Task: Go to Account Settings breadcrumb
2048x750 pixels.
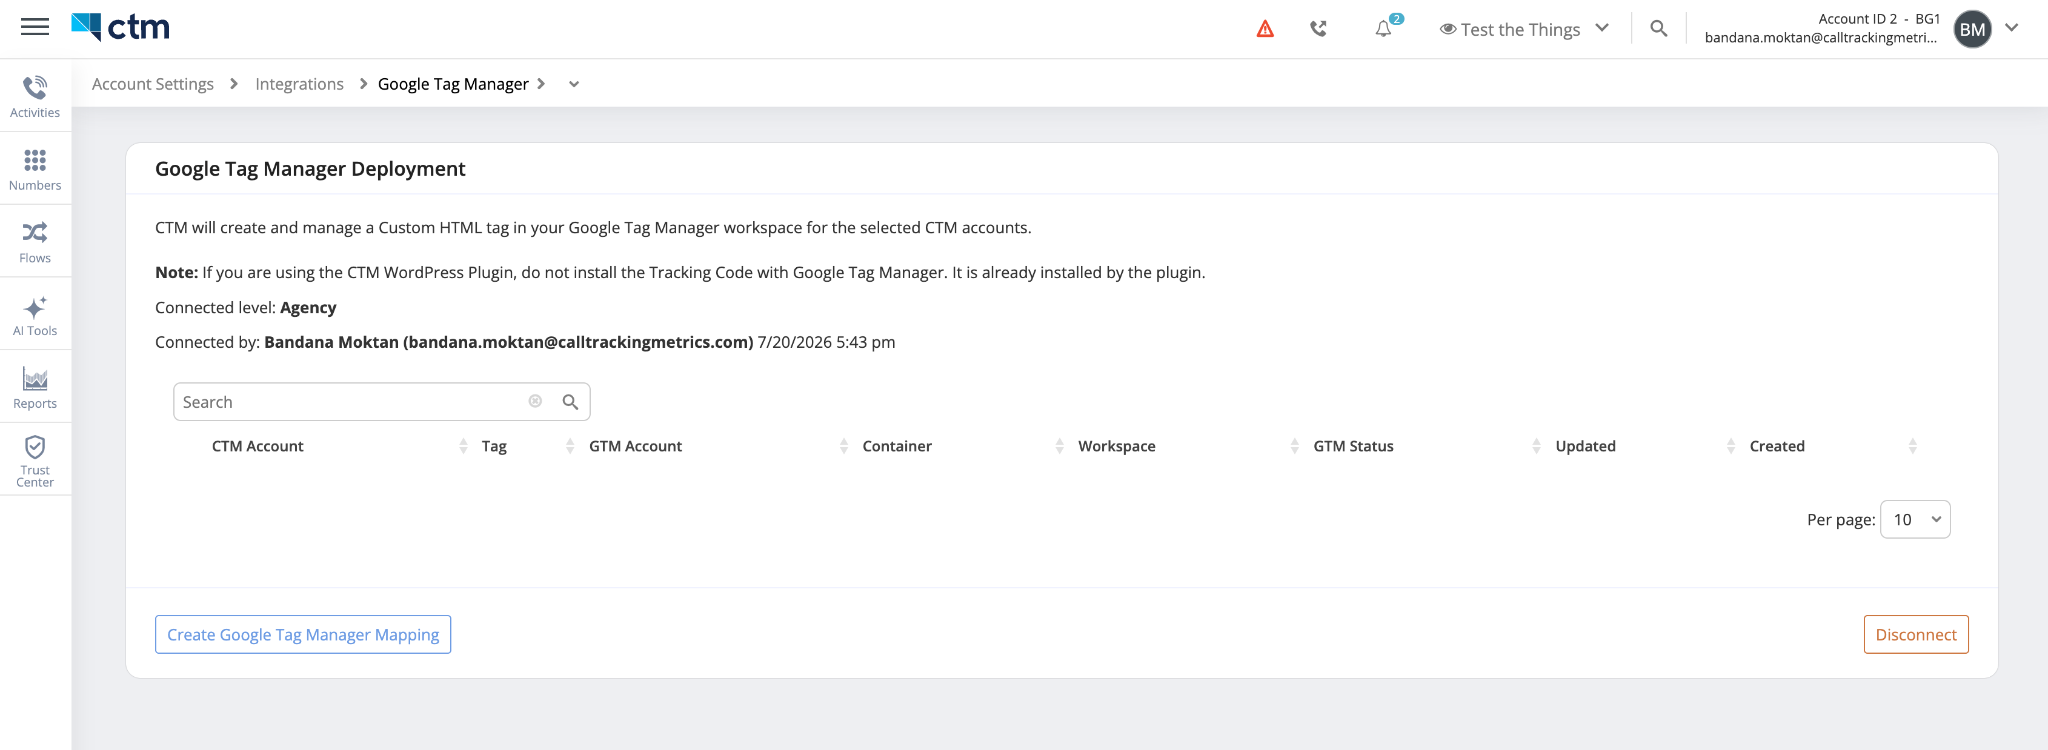Action: pyautogui.click(x=153, y=84)
